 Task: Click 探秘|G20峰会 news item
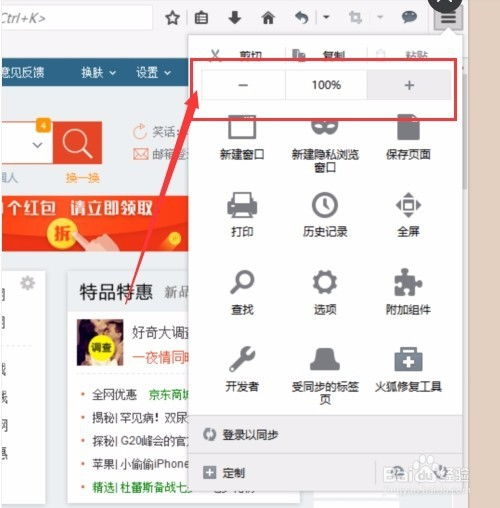[x=140, y=441]
